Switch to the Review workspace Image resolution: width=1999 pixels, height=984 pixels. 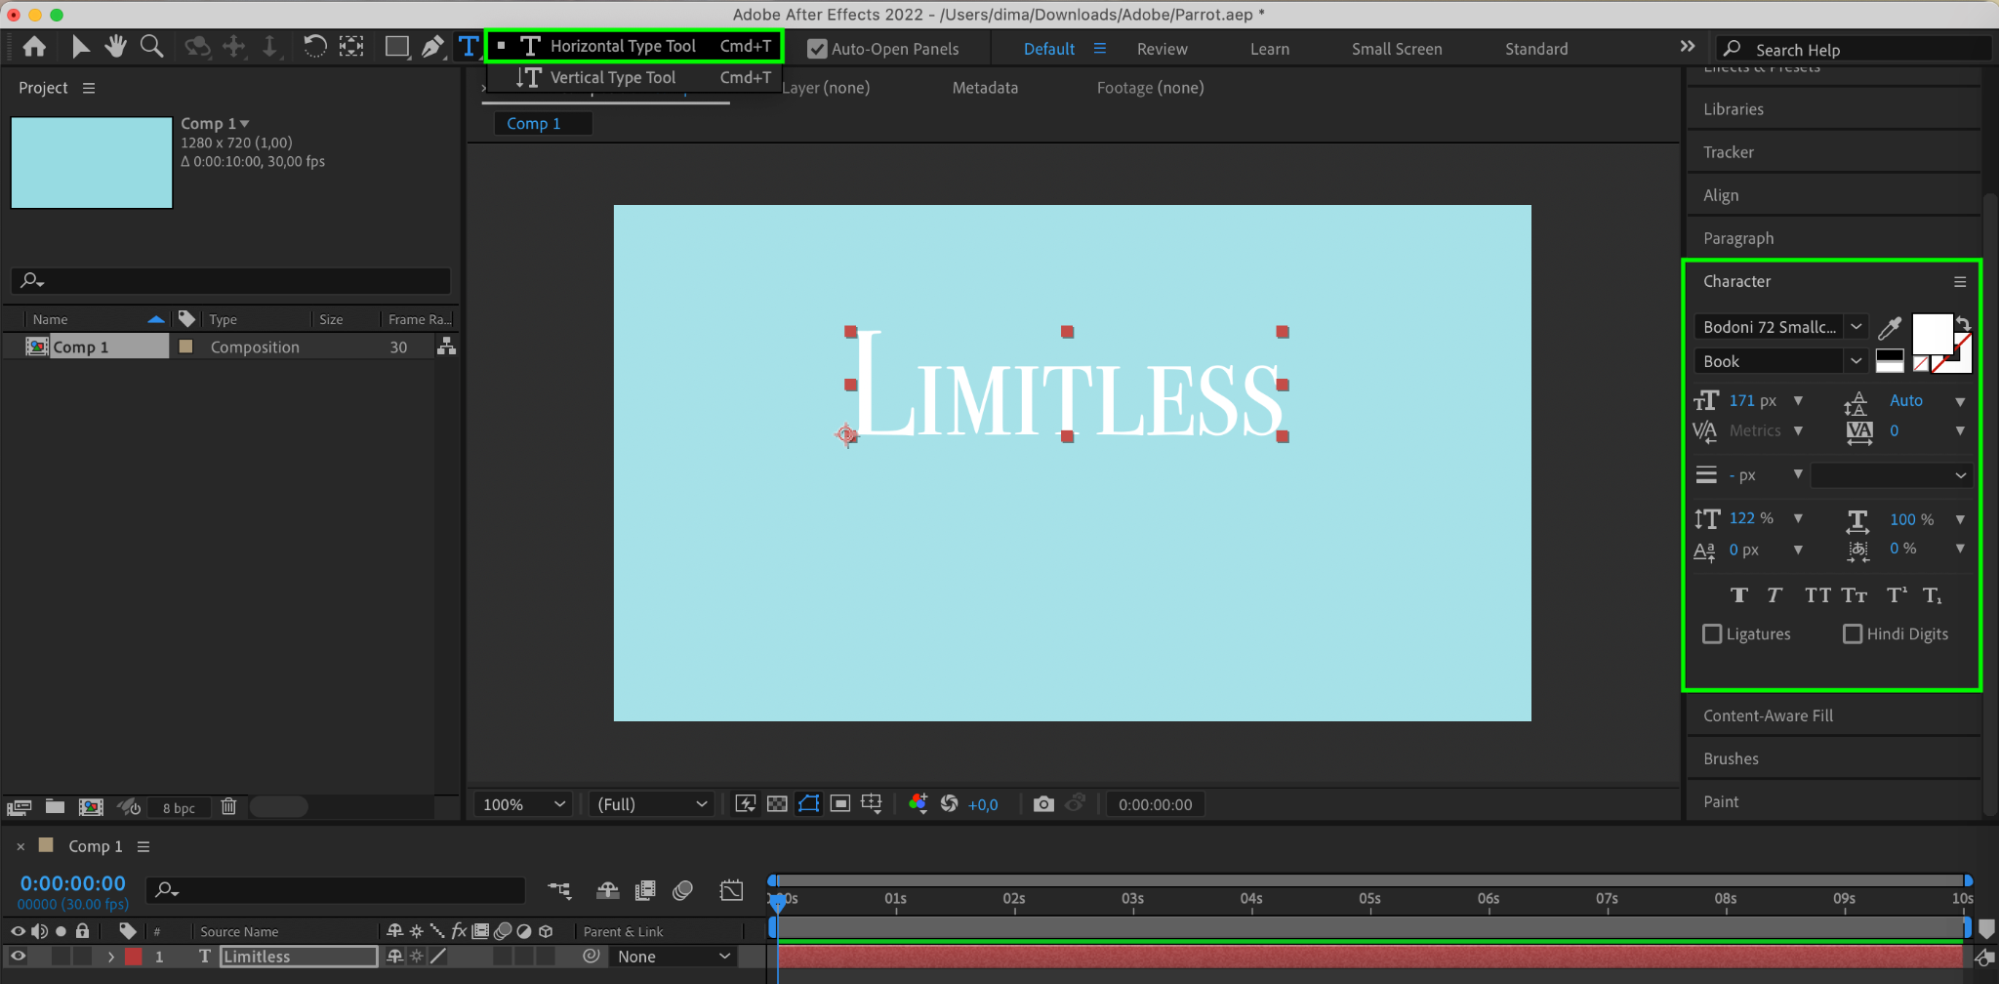1162,49
